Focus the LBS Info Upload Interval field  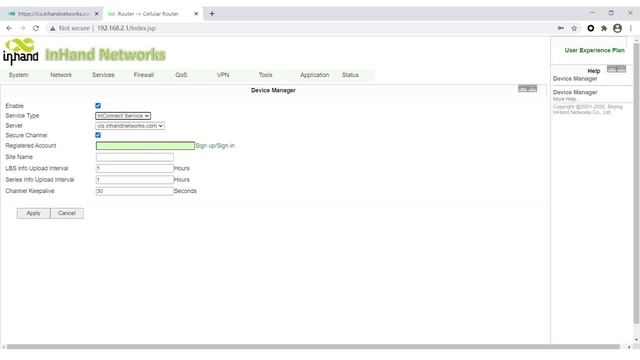135,169
